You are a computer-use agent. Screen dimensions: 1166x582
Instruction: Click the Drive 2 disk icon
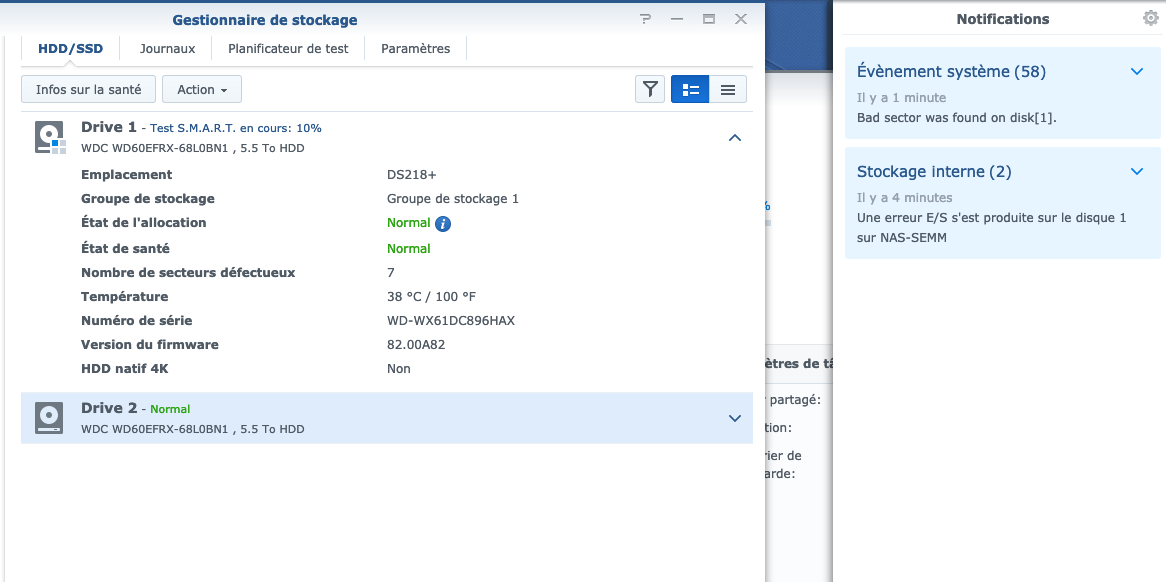[48, 418]
